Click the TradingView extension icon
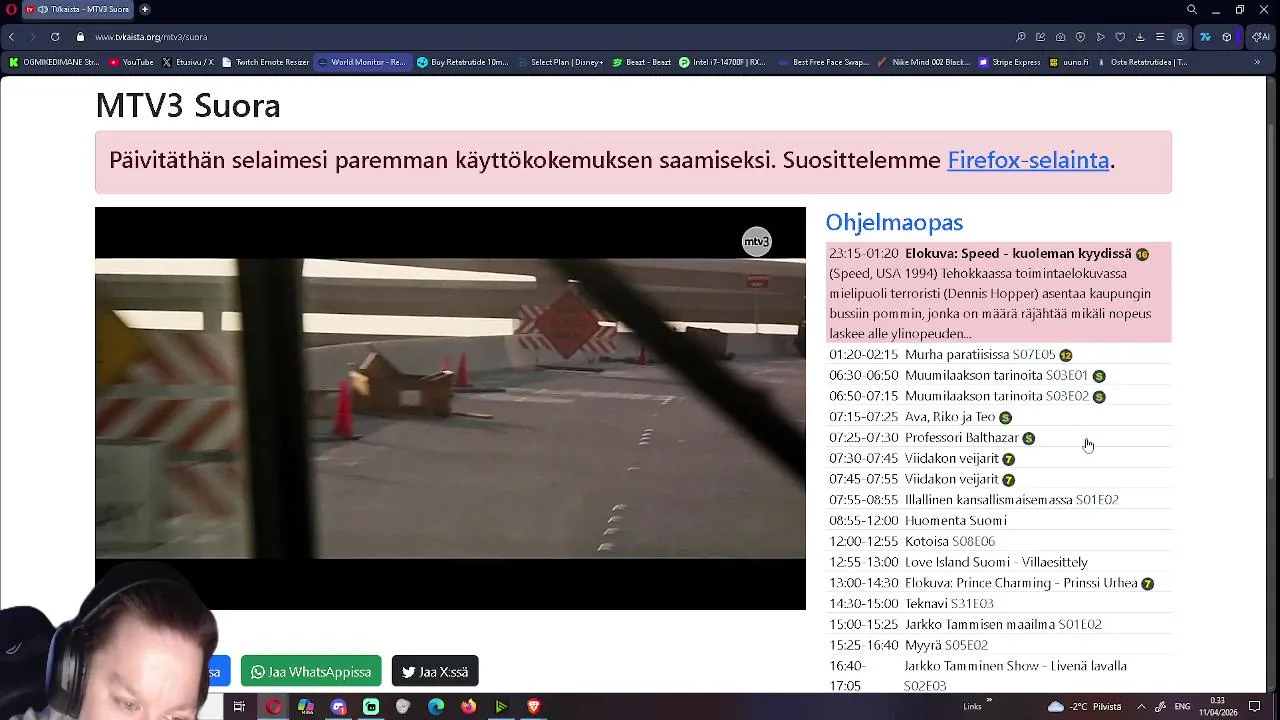This screenshot has height=720, width=1280. coord(1205,37)
